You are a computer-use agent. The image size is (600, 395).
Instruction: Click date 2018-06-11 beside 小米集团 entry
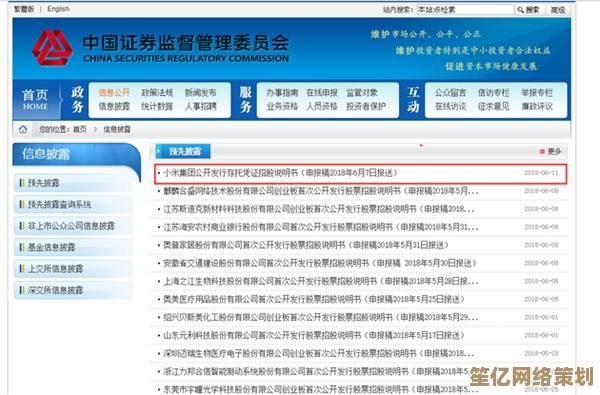[541, 173]
